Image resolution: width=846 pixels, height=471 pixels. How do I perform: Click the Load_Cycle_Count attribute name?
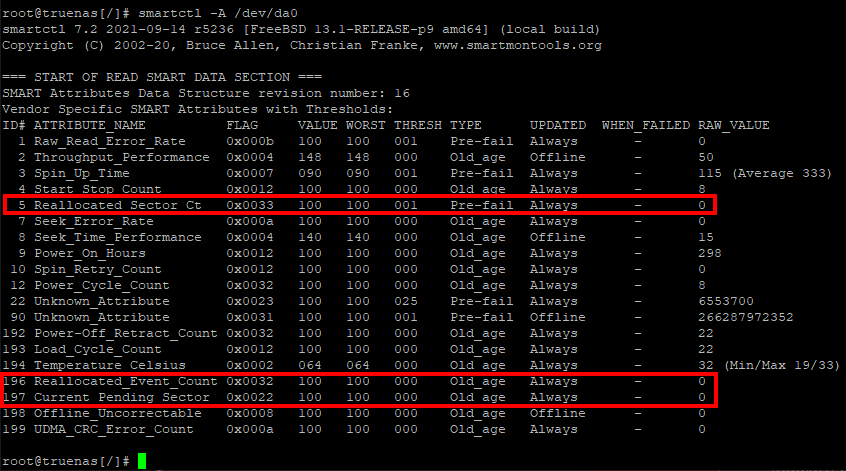tap(98, 349)
